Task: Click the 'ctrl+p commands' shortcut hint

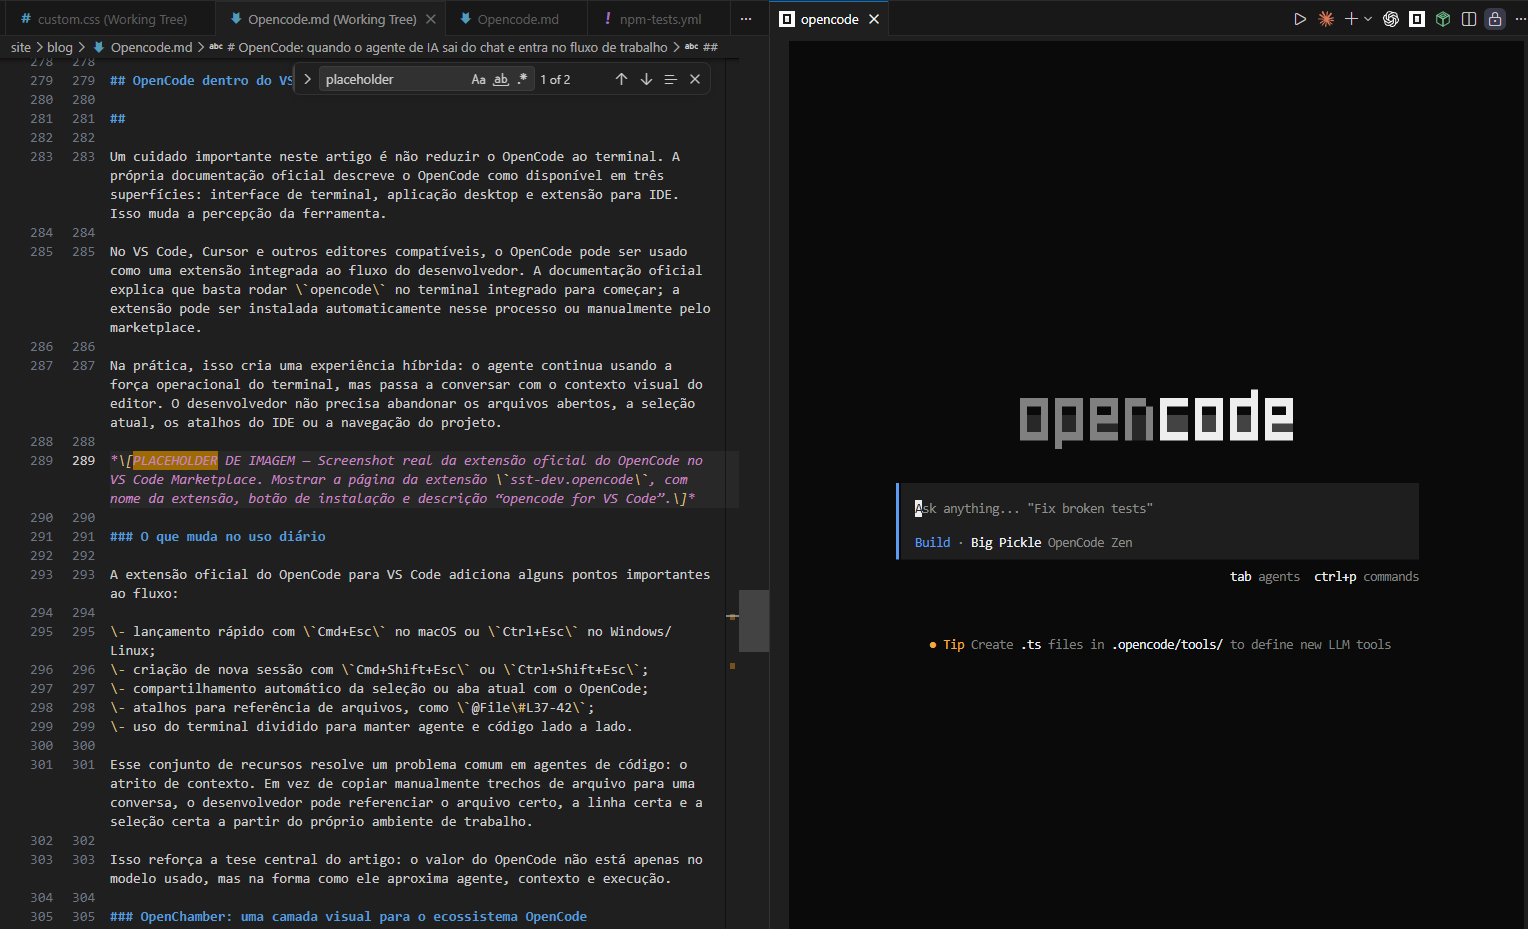Action: click(x=1366, y=576)
